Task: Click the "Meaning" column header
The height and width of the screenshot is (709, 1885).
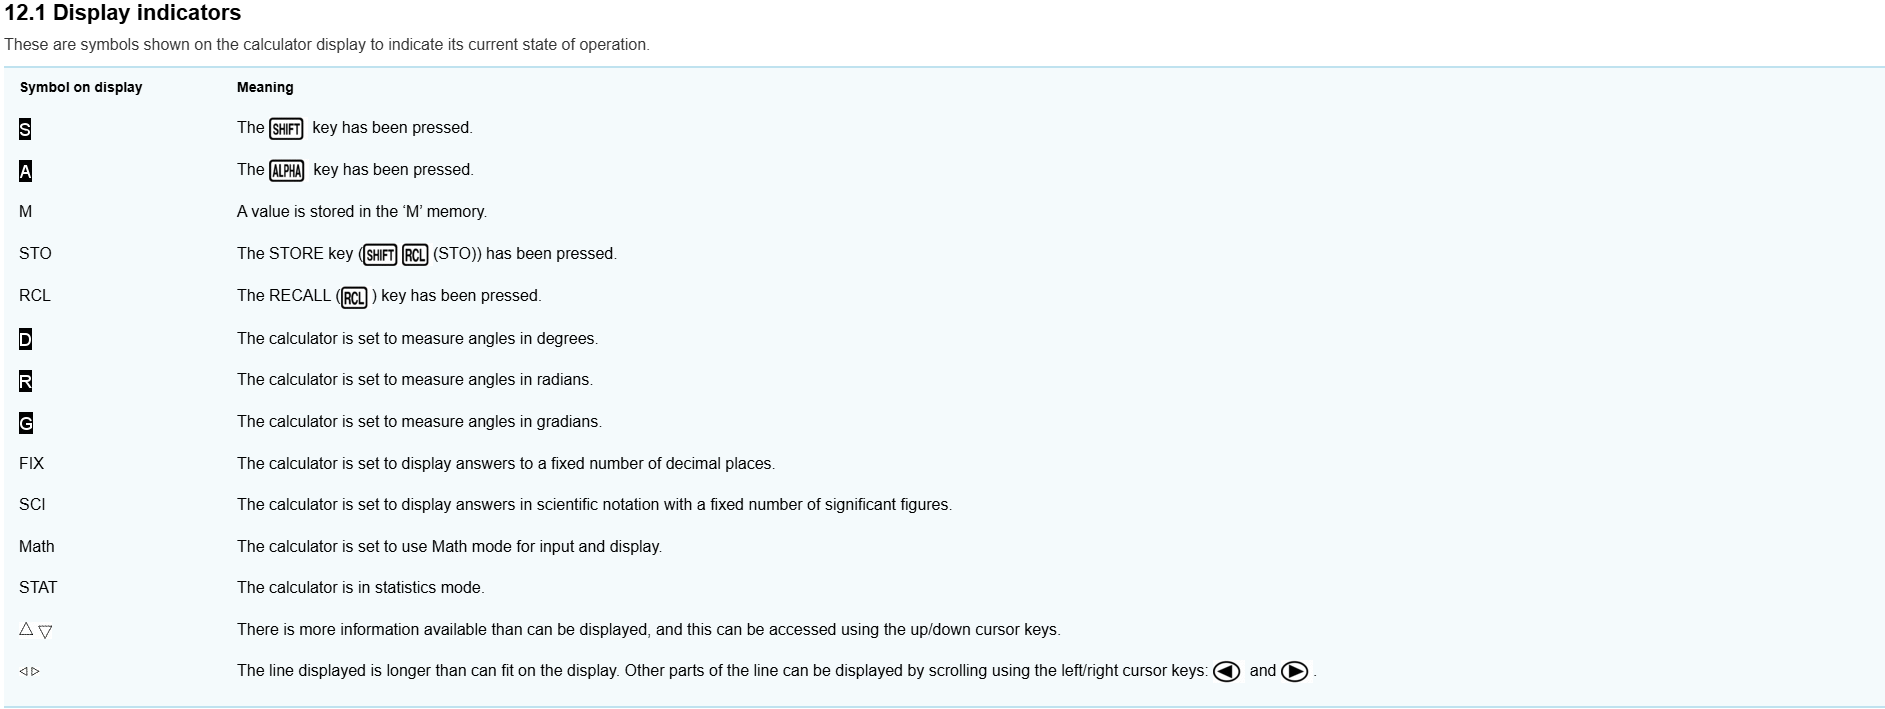Action: point(265,87)
